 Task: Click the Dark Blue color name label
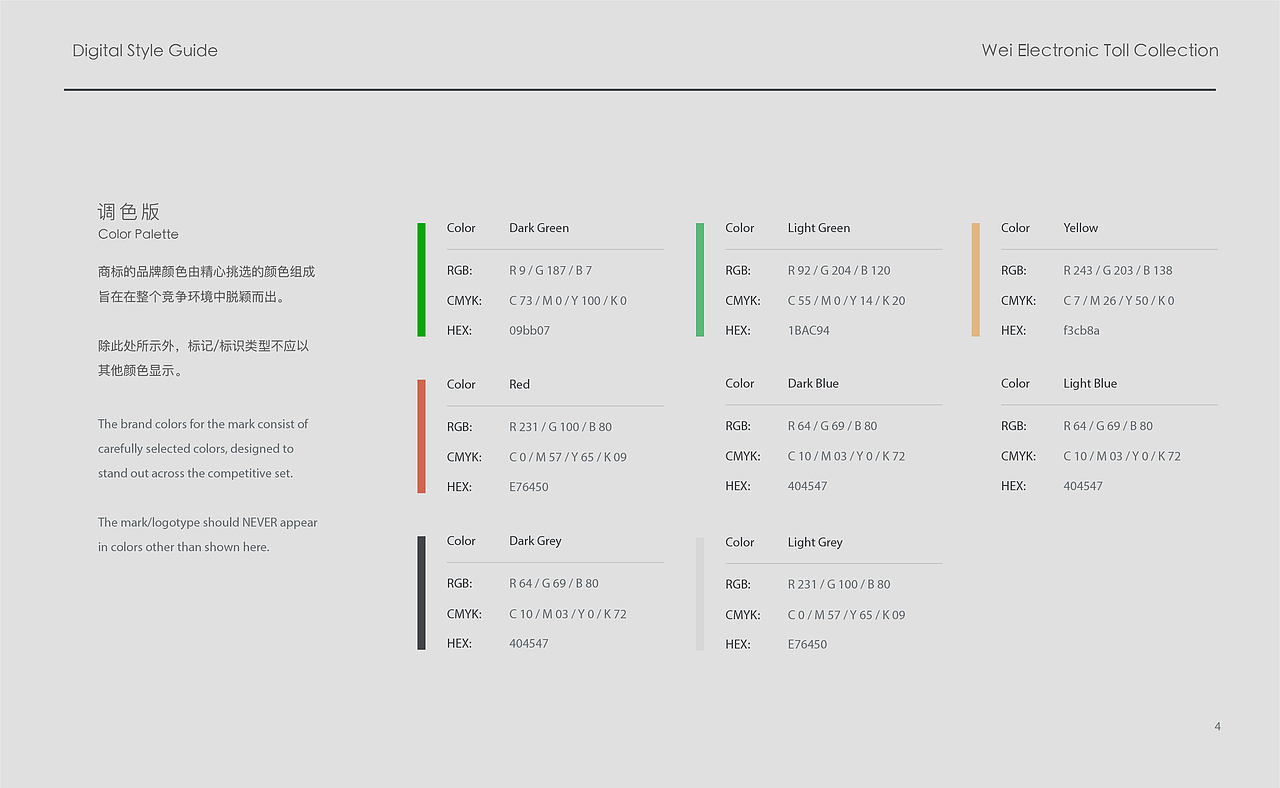(x=813, y=384)
